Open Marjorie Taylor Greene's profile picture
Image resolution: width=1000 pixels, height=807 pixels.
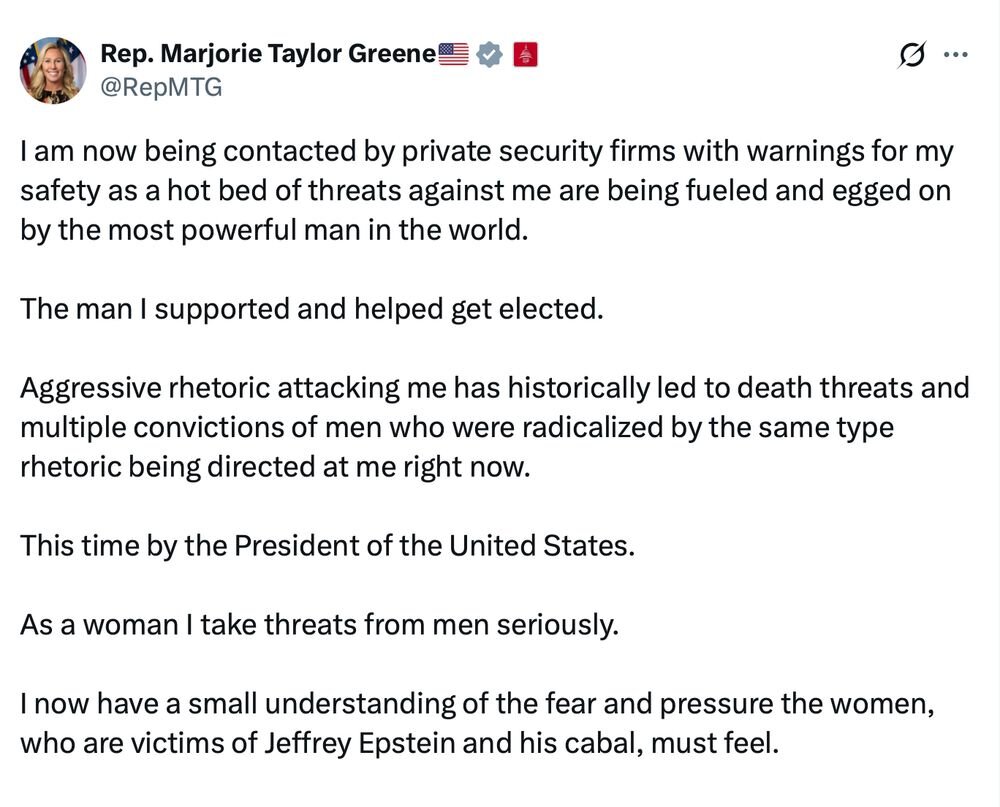[53, 70]
